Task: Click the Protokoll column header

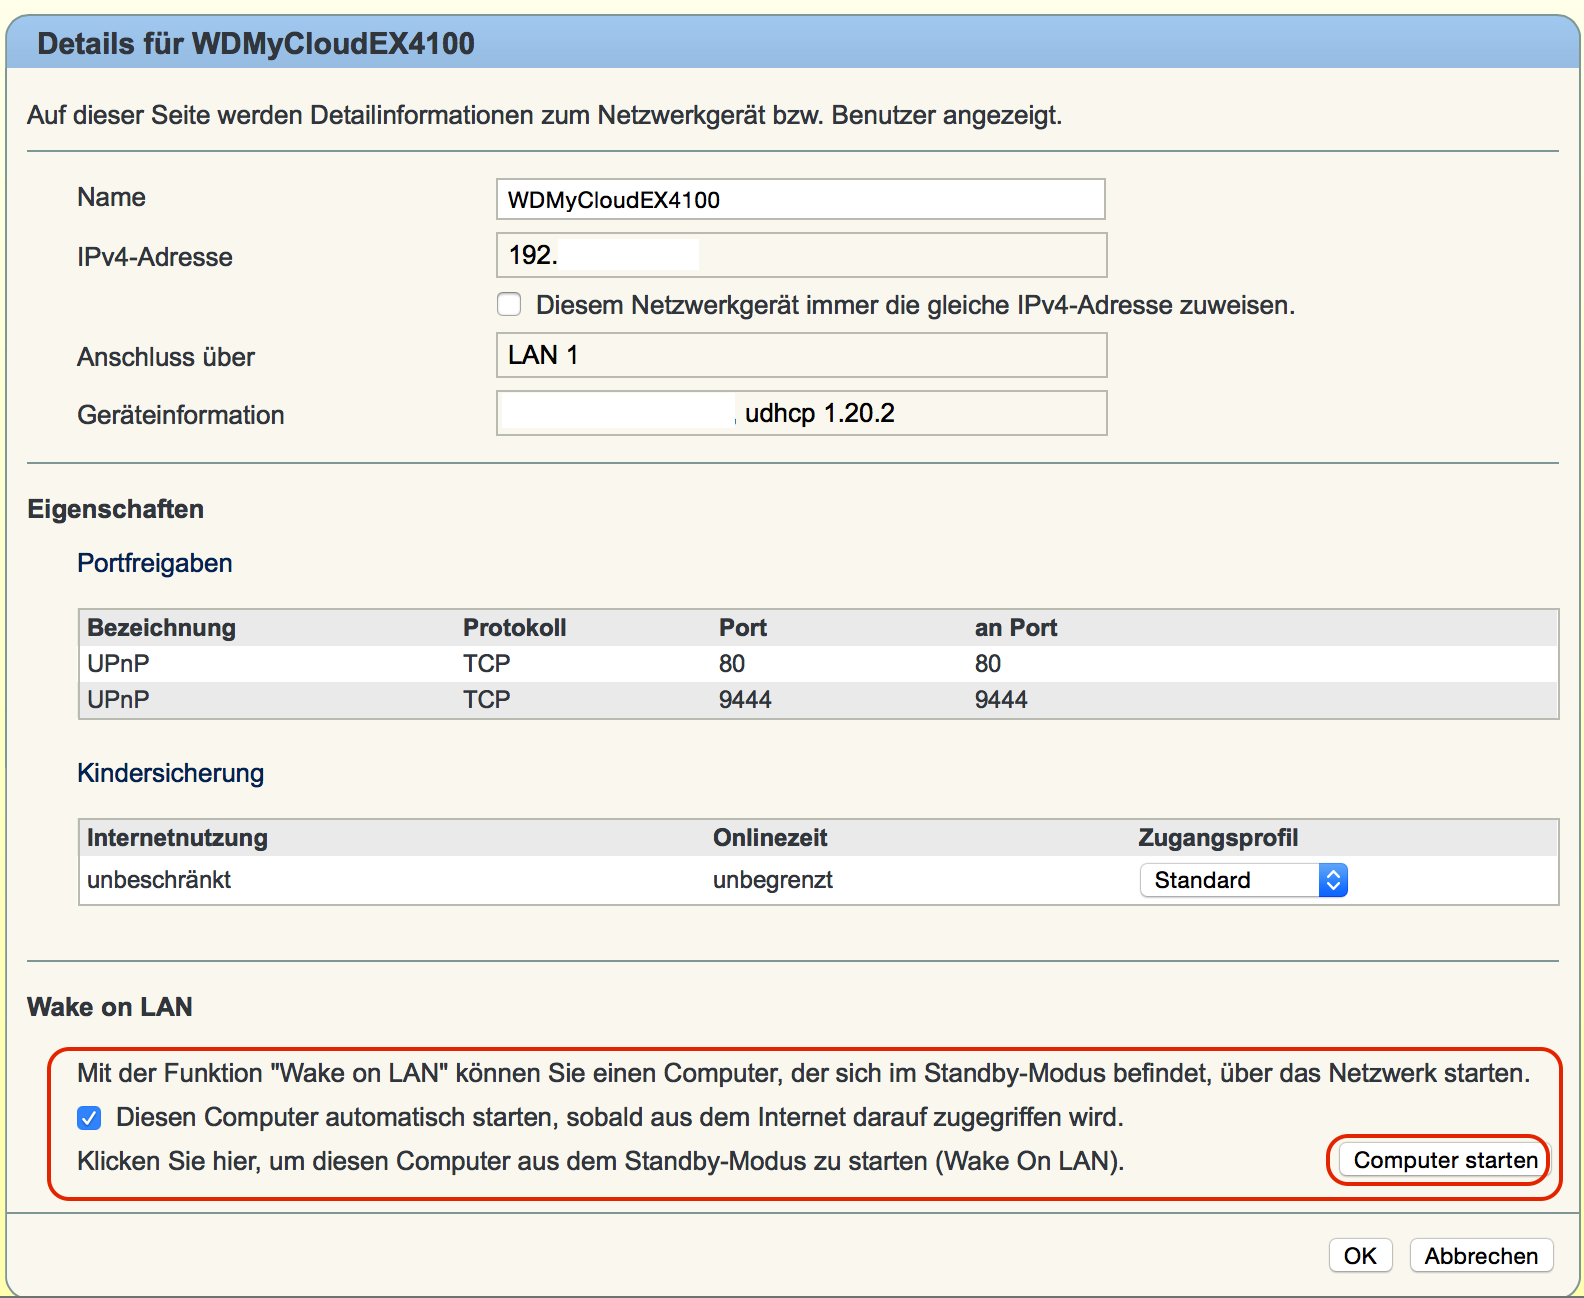Action: click(x=515, y=628)
